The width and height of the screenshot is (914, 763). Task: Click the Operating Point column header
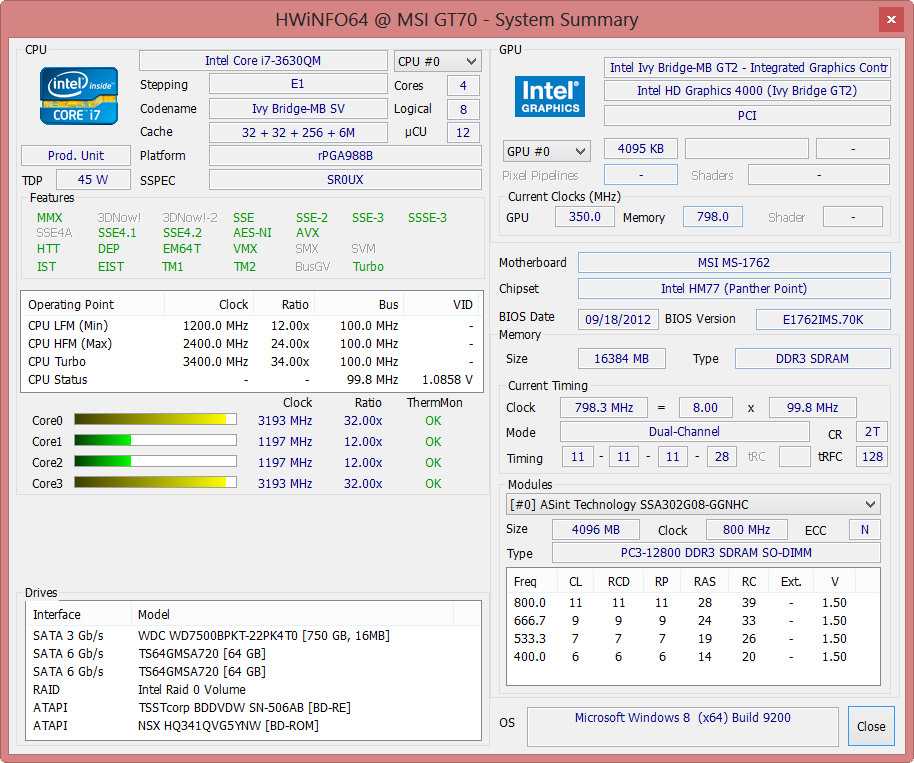[93, 304]
